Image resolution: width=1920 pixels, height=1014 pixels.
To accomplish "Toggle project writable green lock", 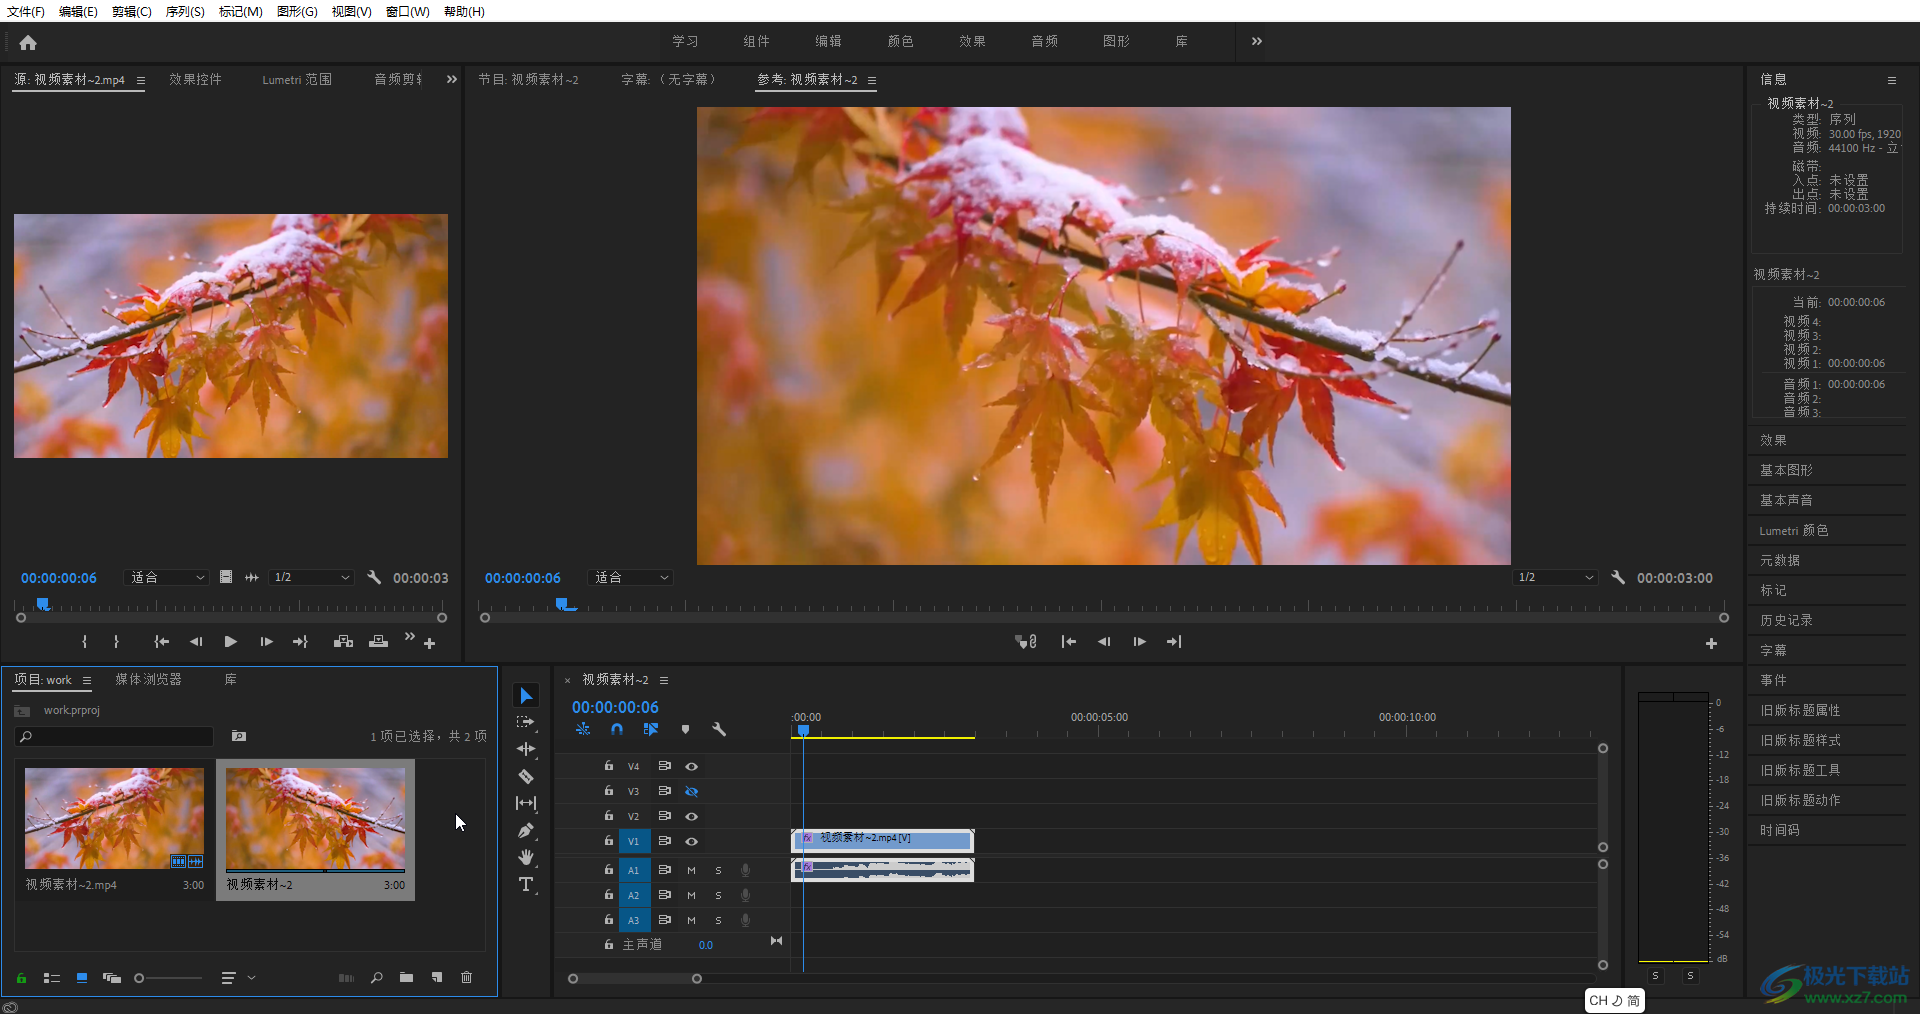I will (21, 978).
